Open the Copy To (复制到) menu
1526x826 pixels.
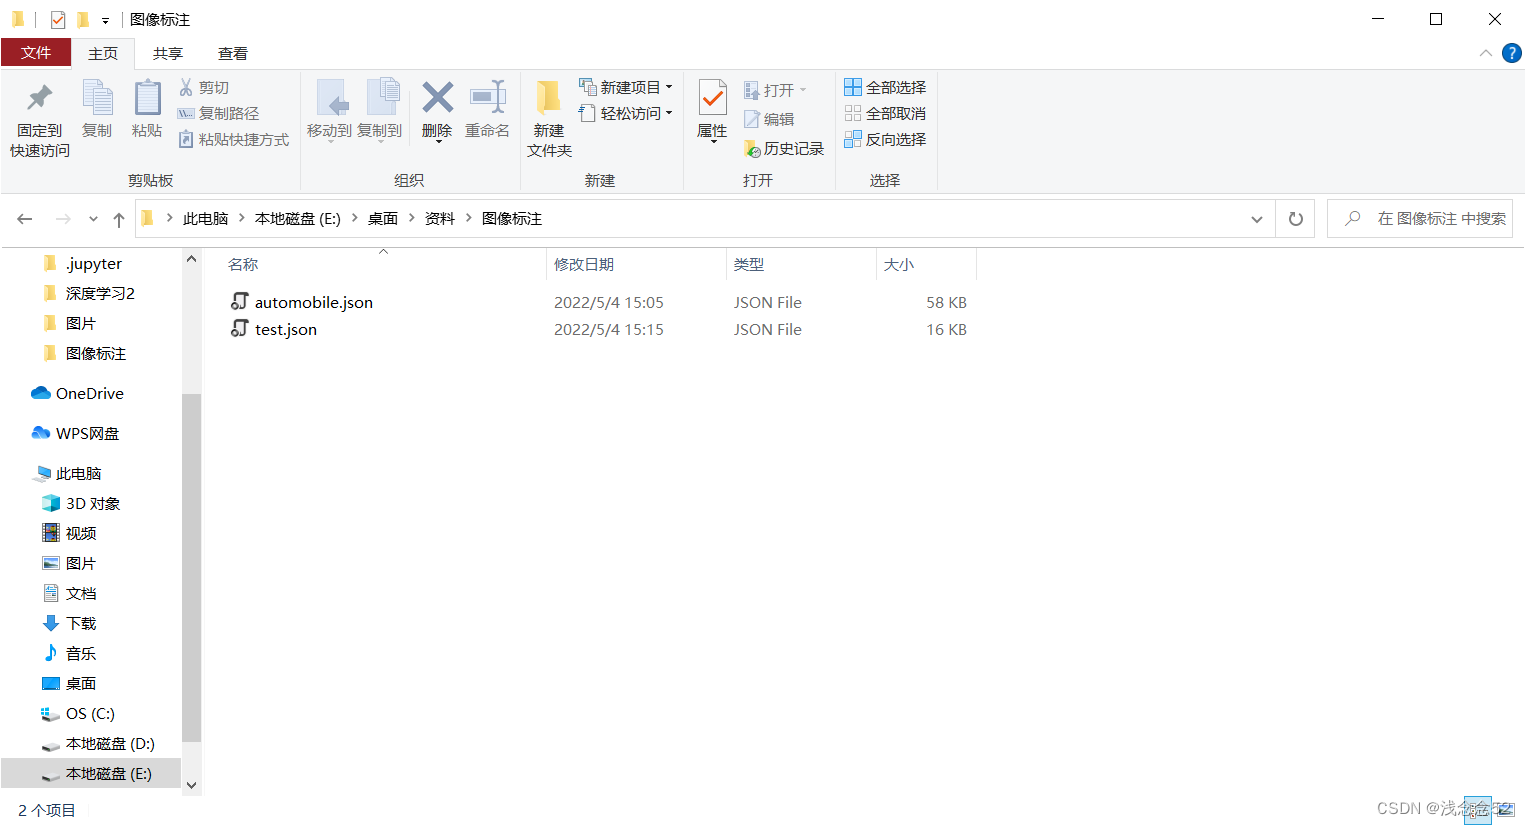point(380,110)
